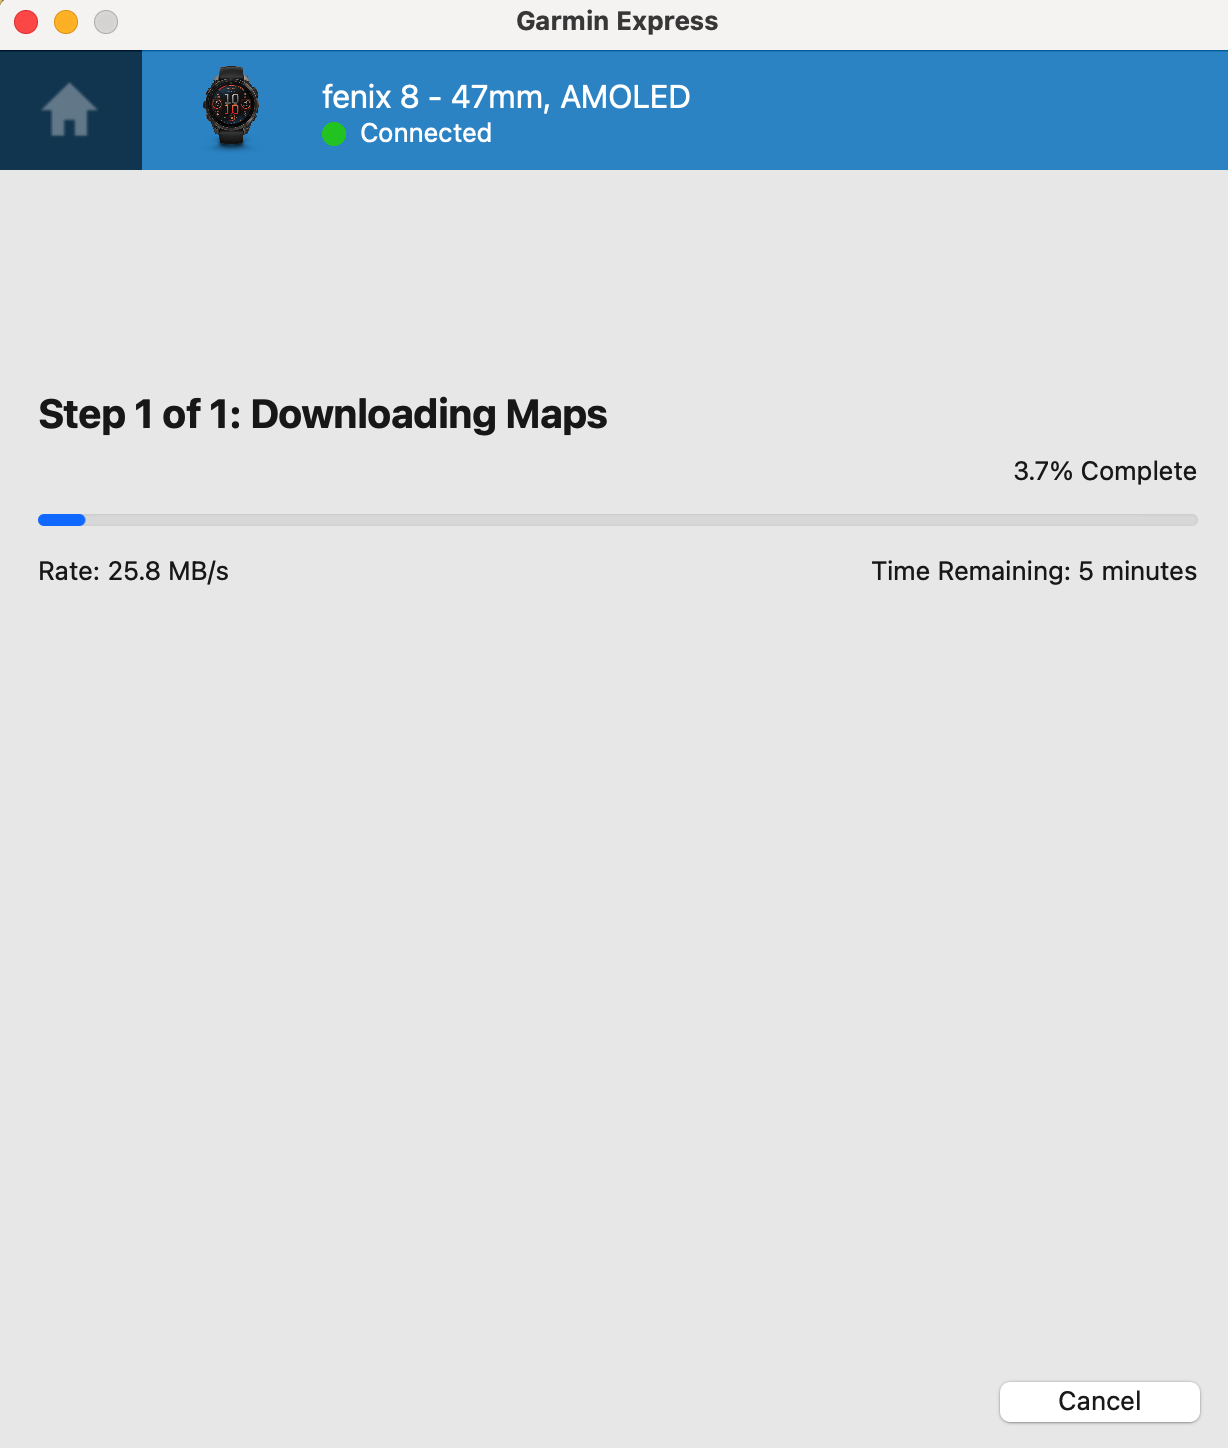Viewport: 1228px width, 1448px height.
Task: Click the Step 1 of 1: Downloading Maps heading
Action: coord(323,414)
